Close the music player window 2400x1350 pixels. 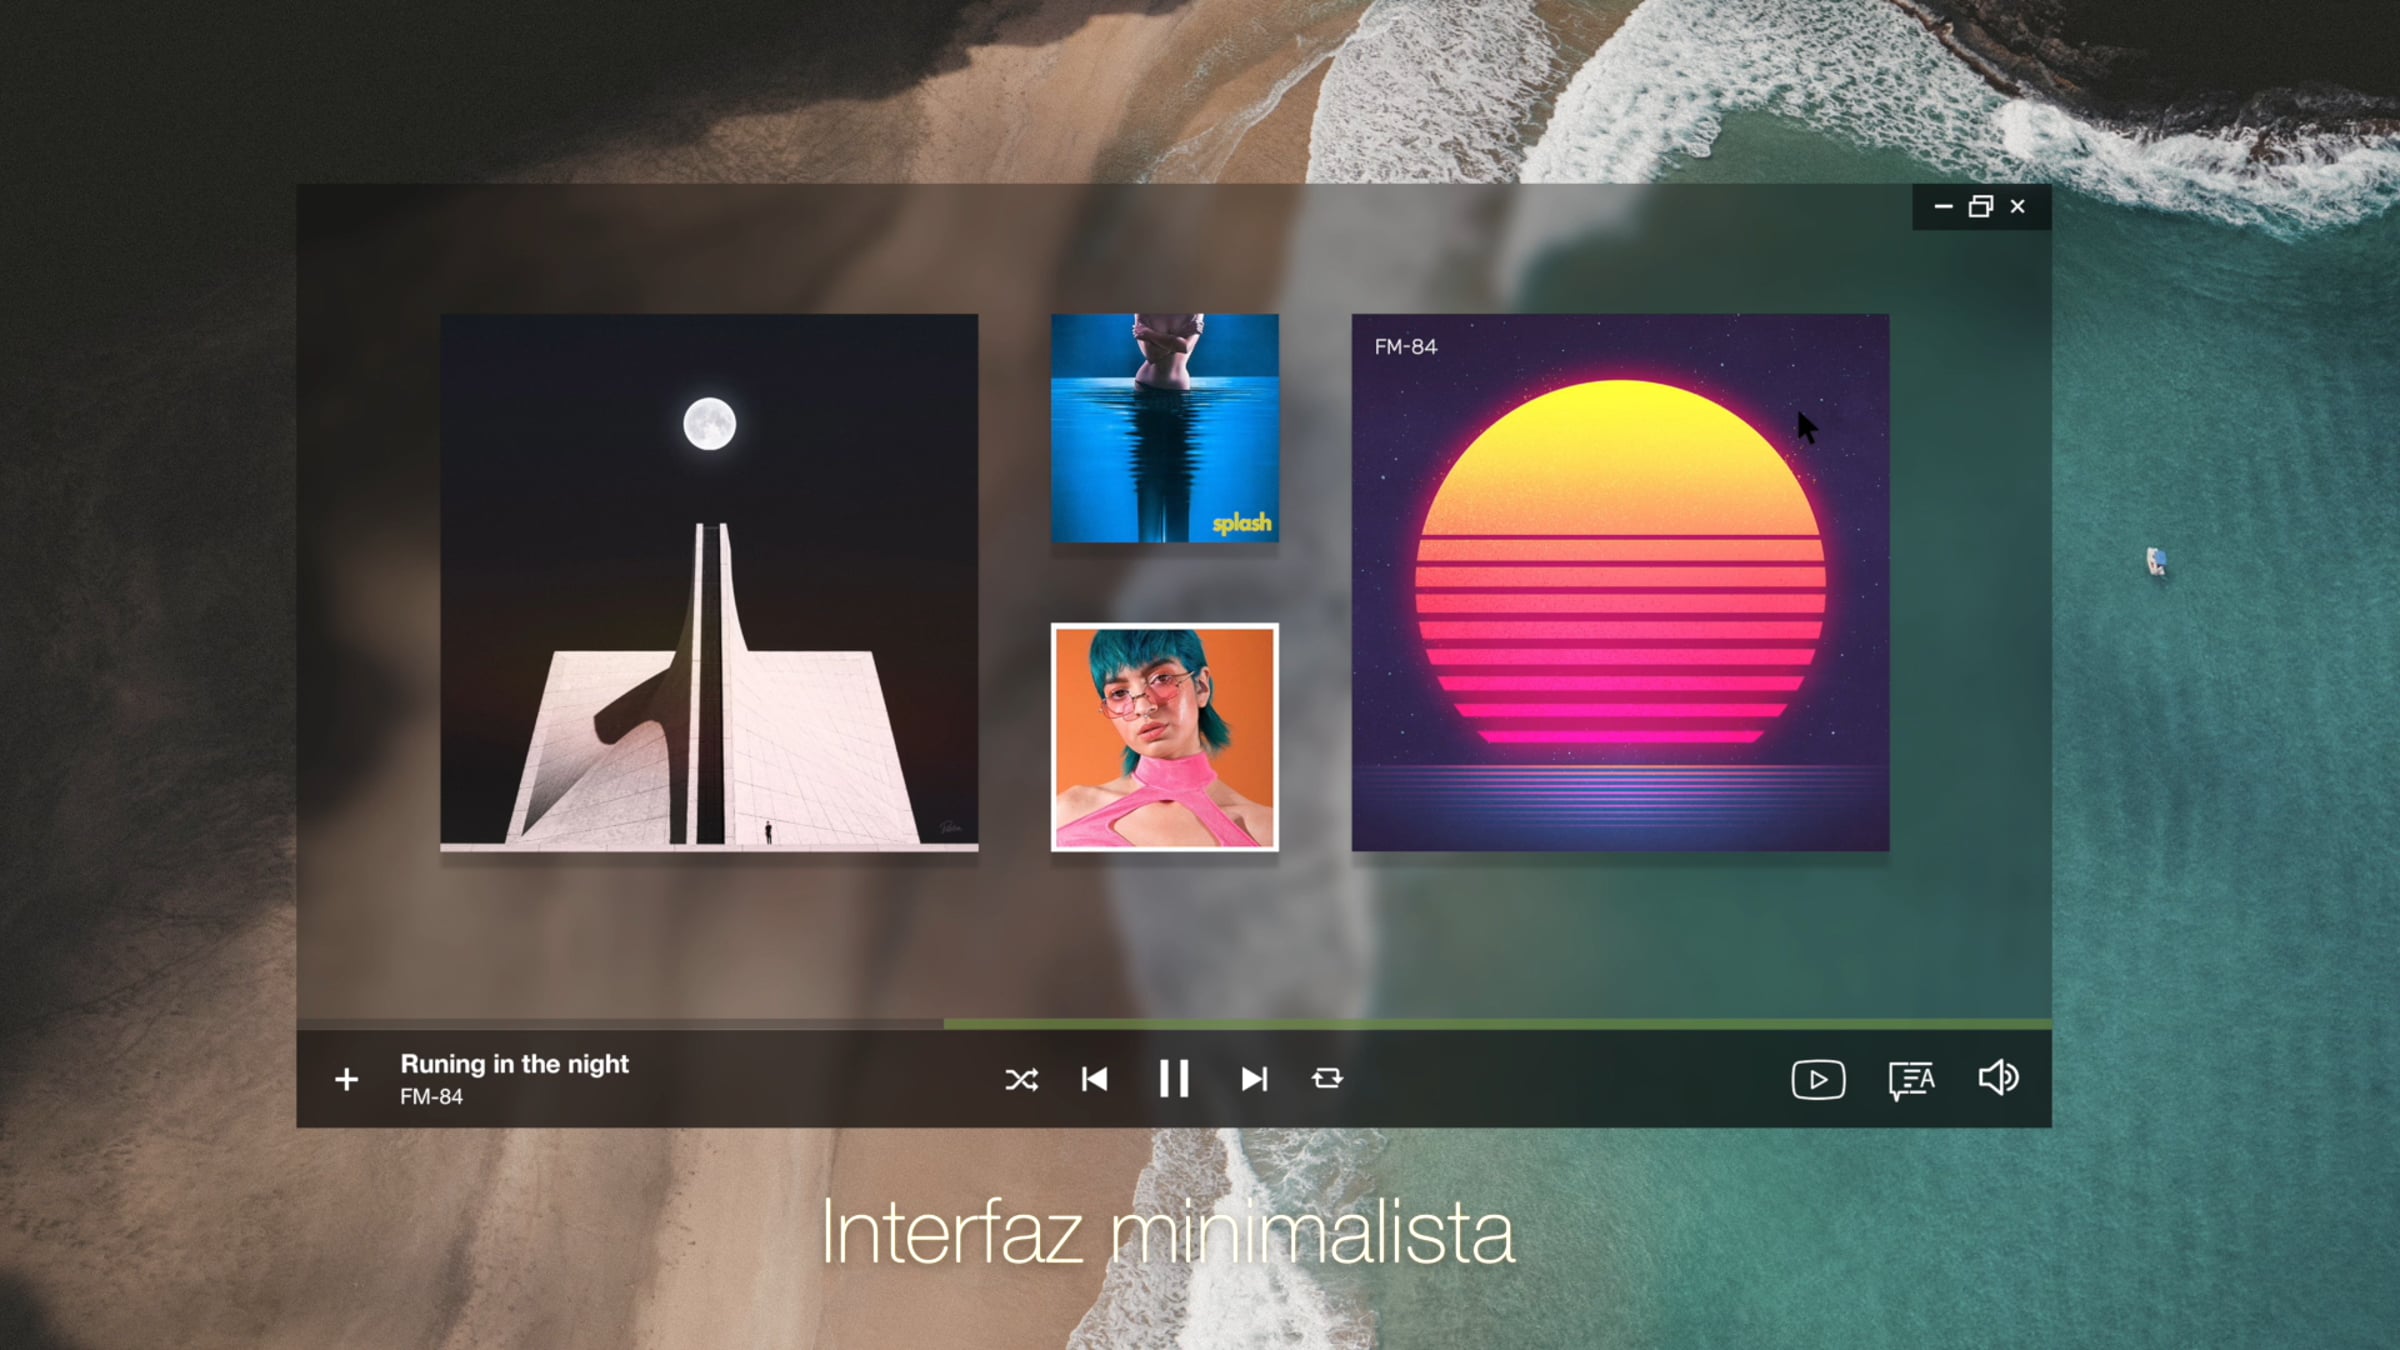pyautogui.click(x=2018, y=207)
